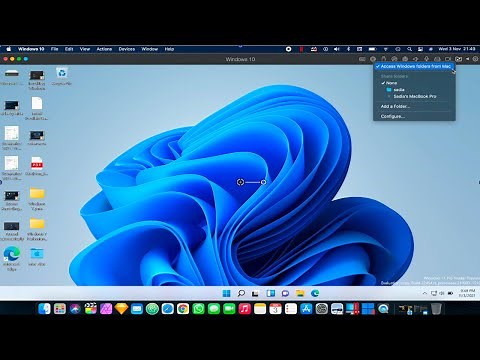The height and width of the screenshot is (360, 480).
Task: Open the Edit menu
Action: coord(69,49)
